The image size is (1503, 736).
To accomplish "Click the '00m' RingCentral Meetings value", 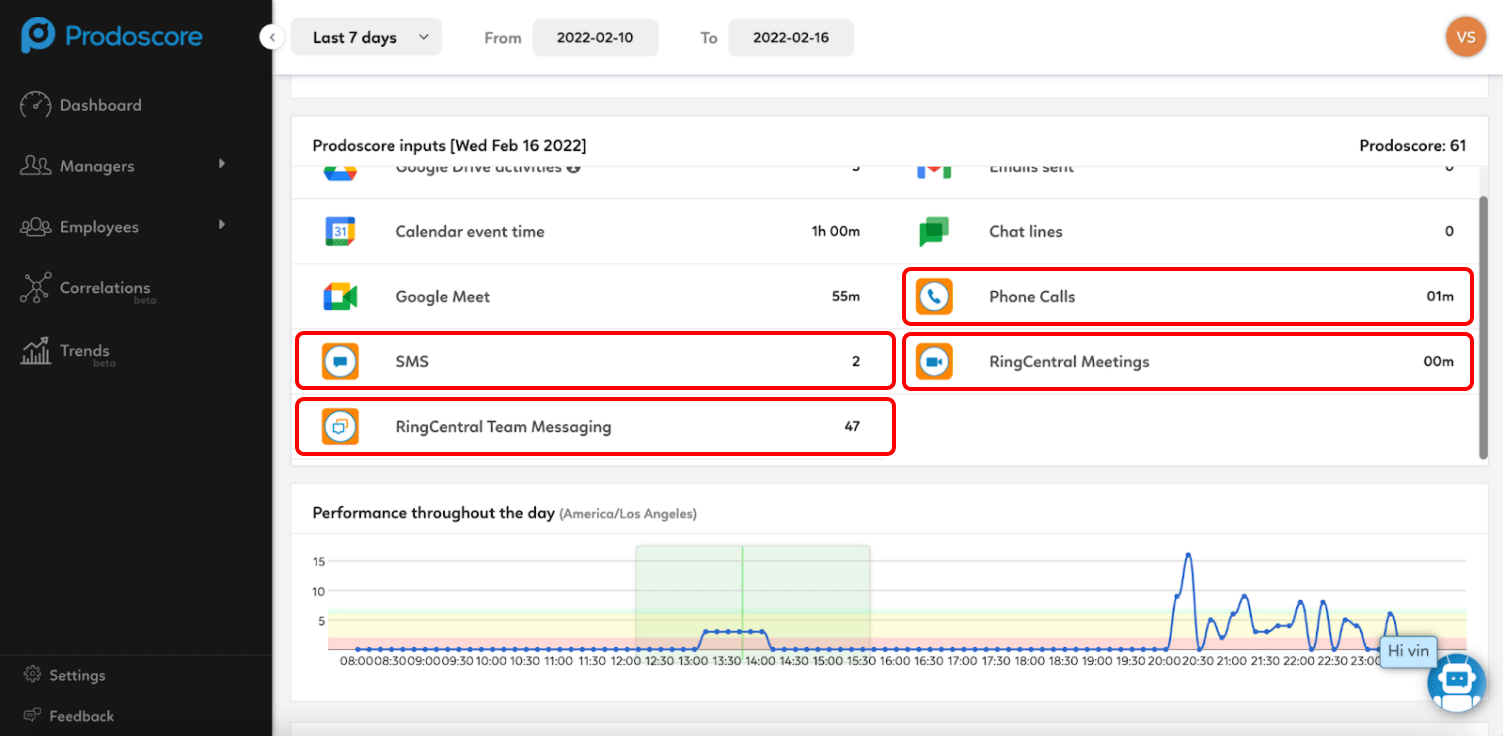I will tap(1439, 361).
